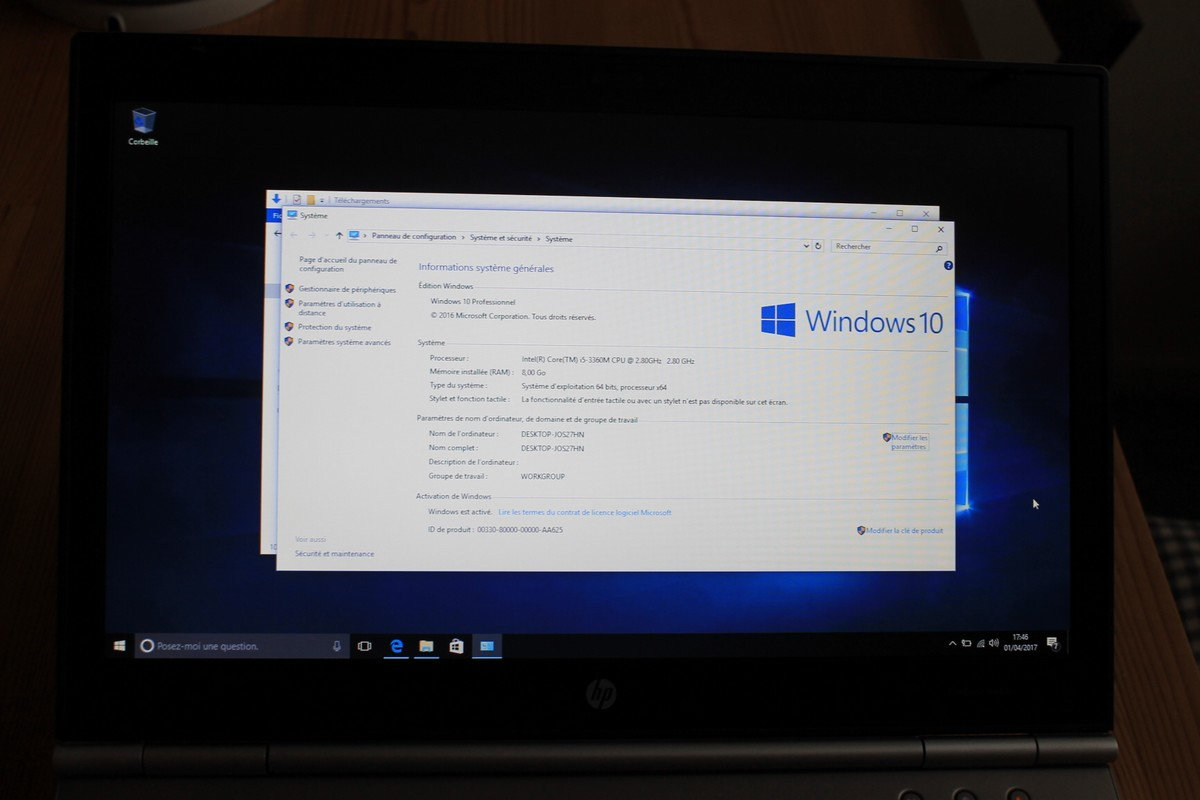Click the computer icon in address bar
The width and height of the screenshot is (1200, 800).
(x=354, y=236)
